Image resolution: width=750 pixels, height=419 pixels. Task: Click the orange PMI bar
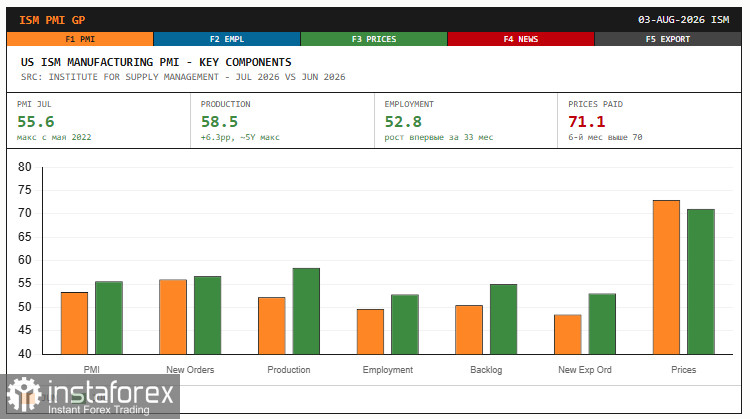(75, 323)
